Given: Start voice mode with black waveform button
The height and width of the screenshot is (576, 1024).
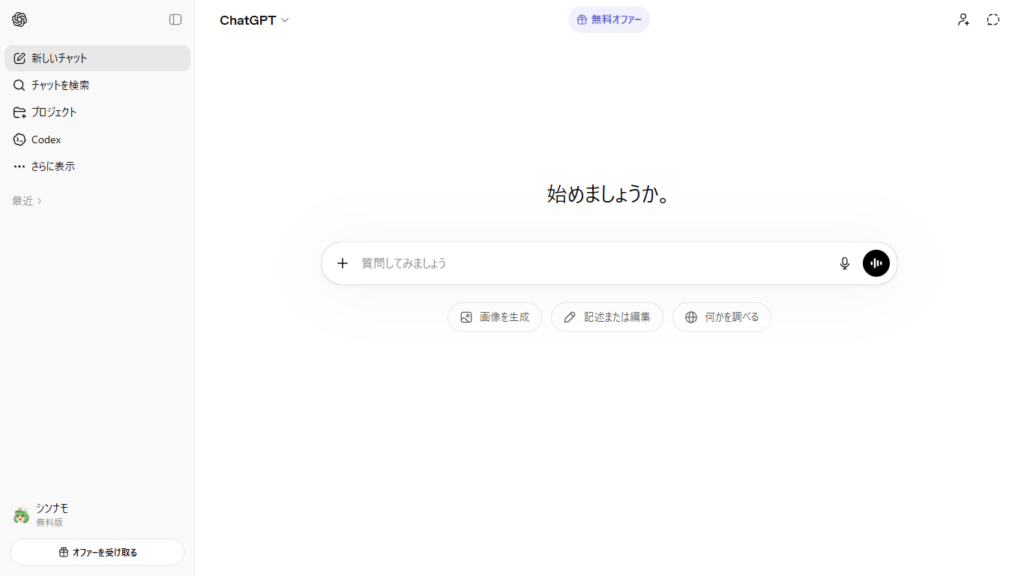Looking at the screenshot, I should tap(876, 263).
